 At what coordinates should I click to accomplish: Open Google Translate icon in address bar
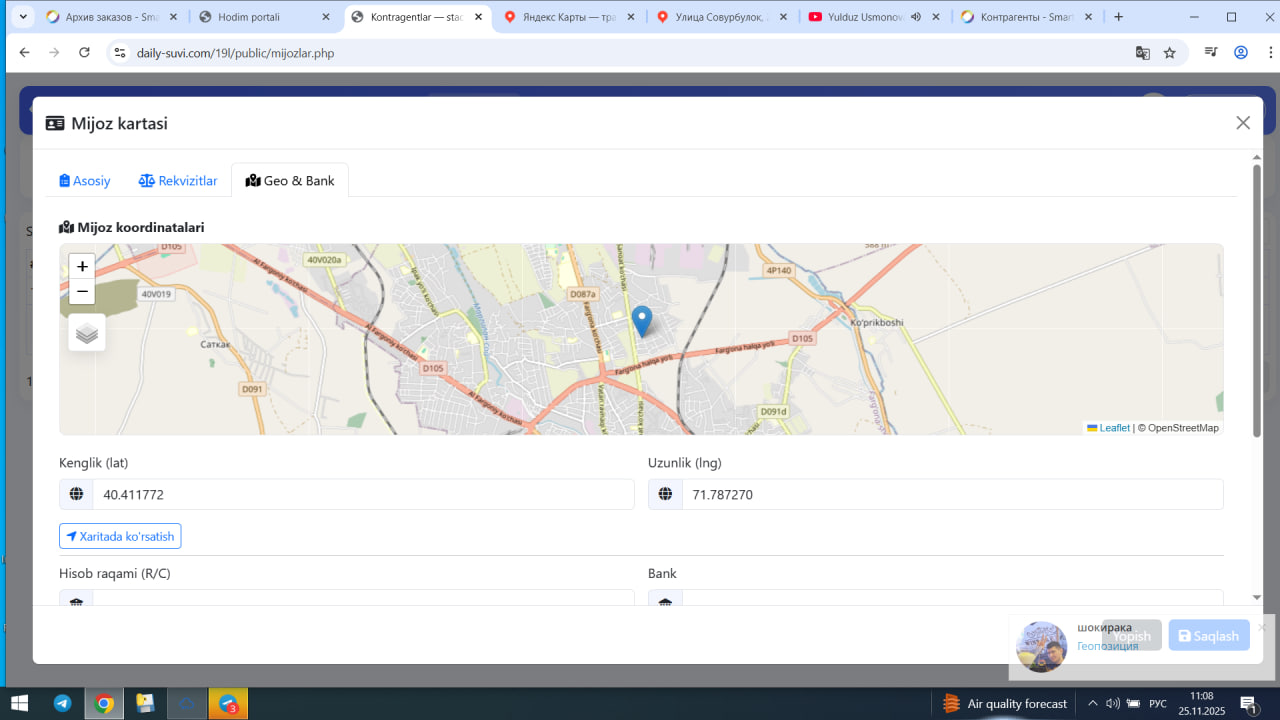(x=1142, y=53)
